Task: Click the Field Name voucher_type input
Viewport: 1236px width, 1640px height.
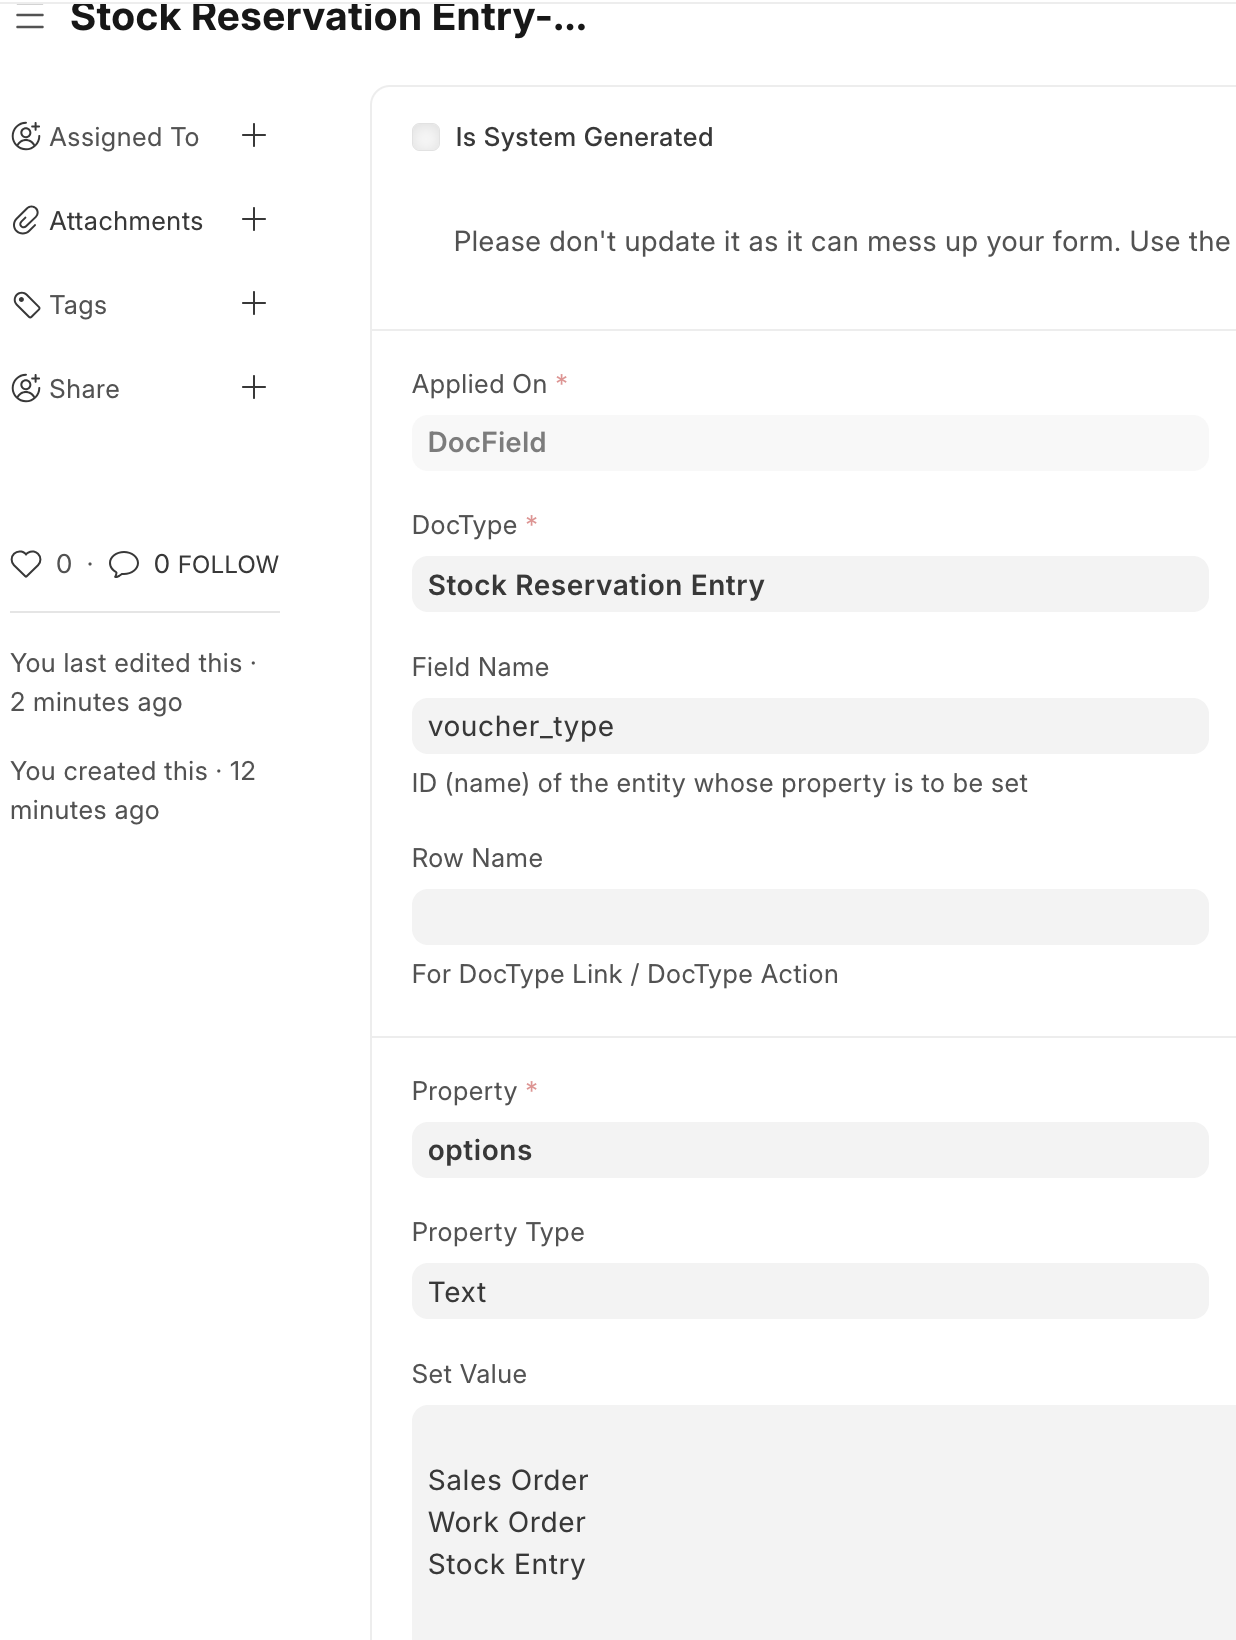Action: 810,726
